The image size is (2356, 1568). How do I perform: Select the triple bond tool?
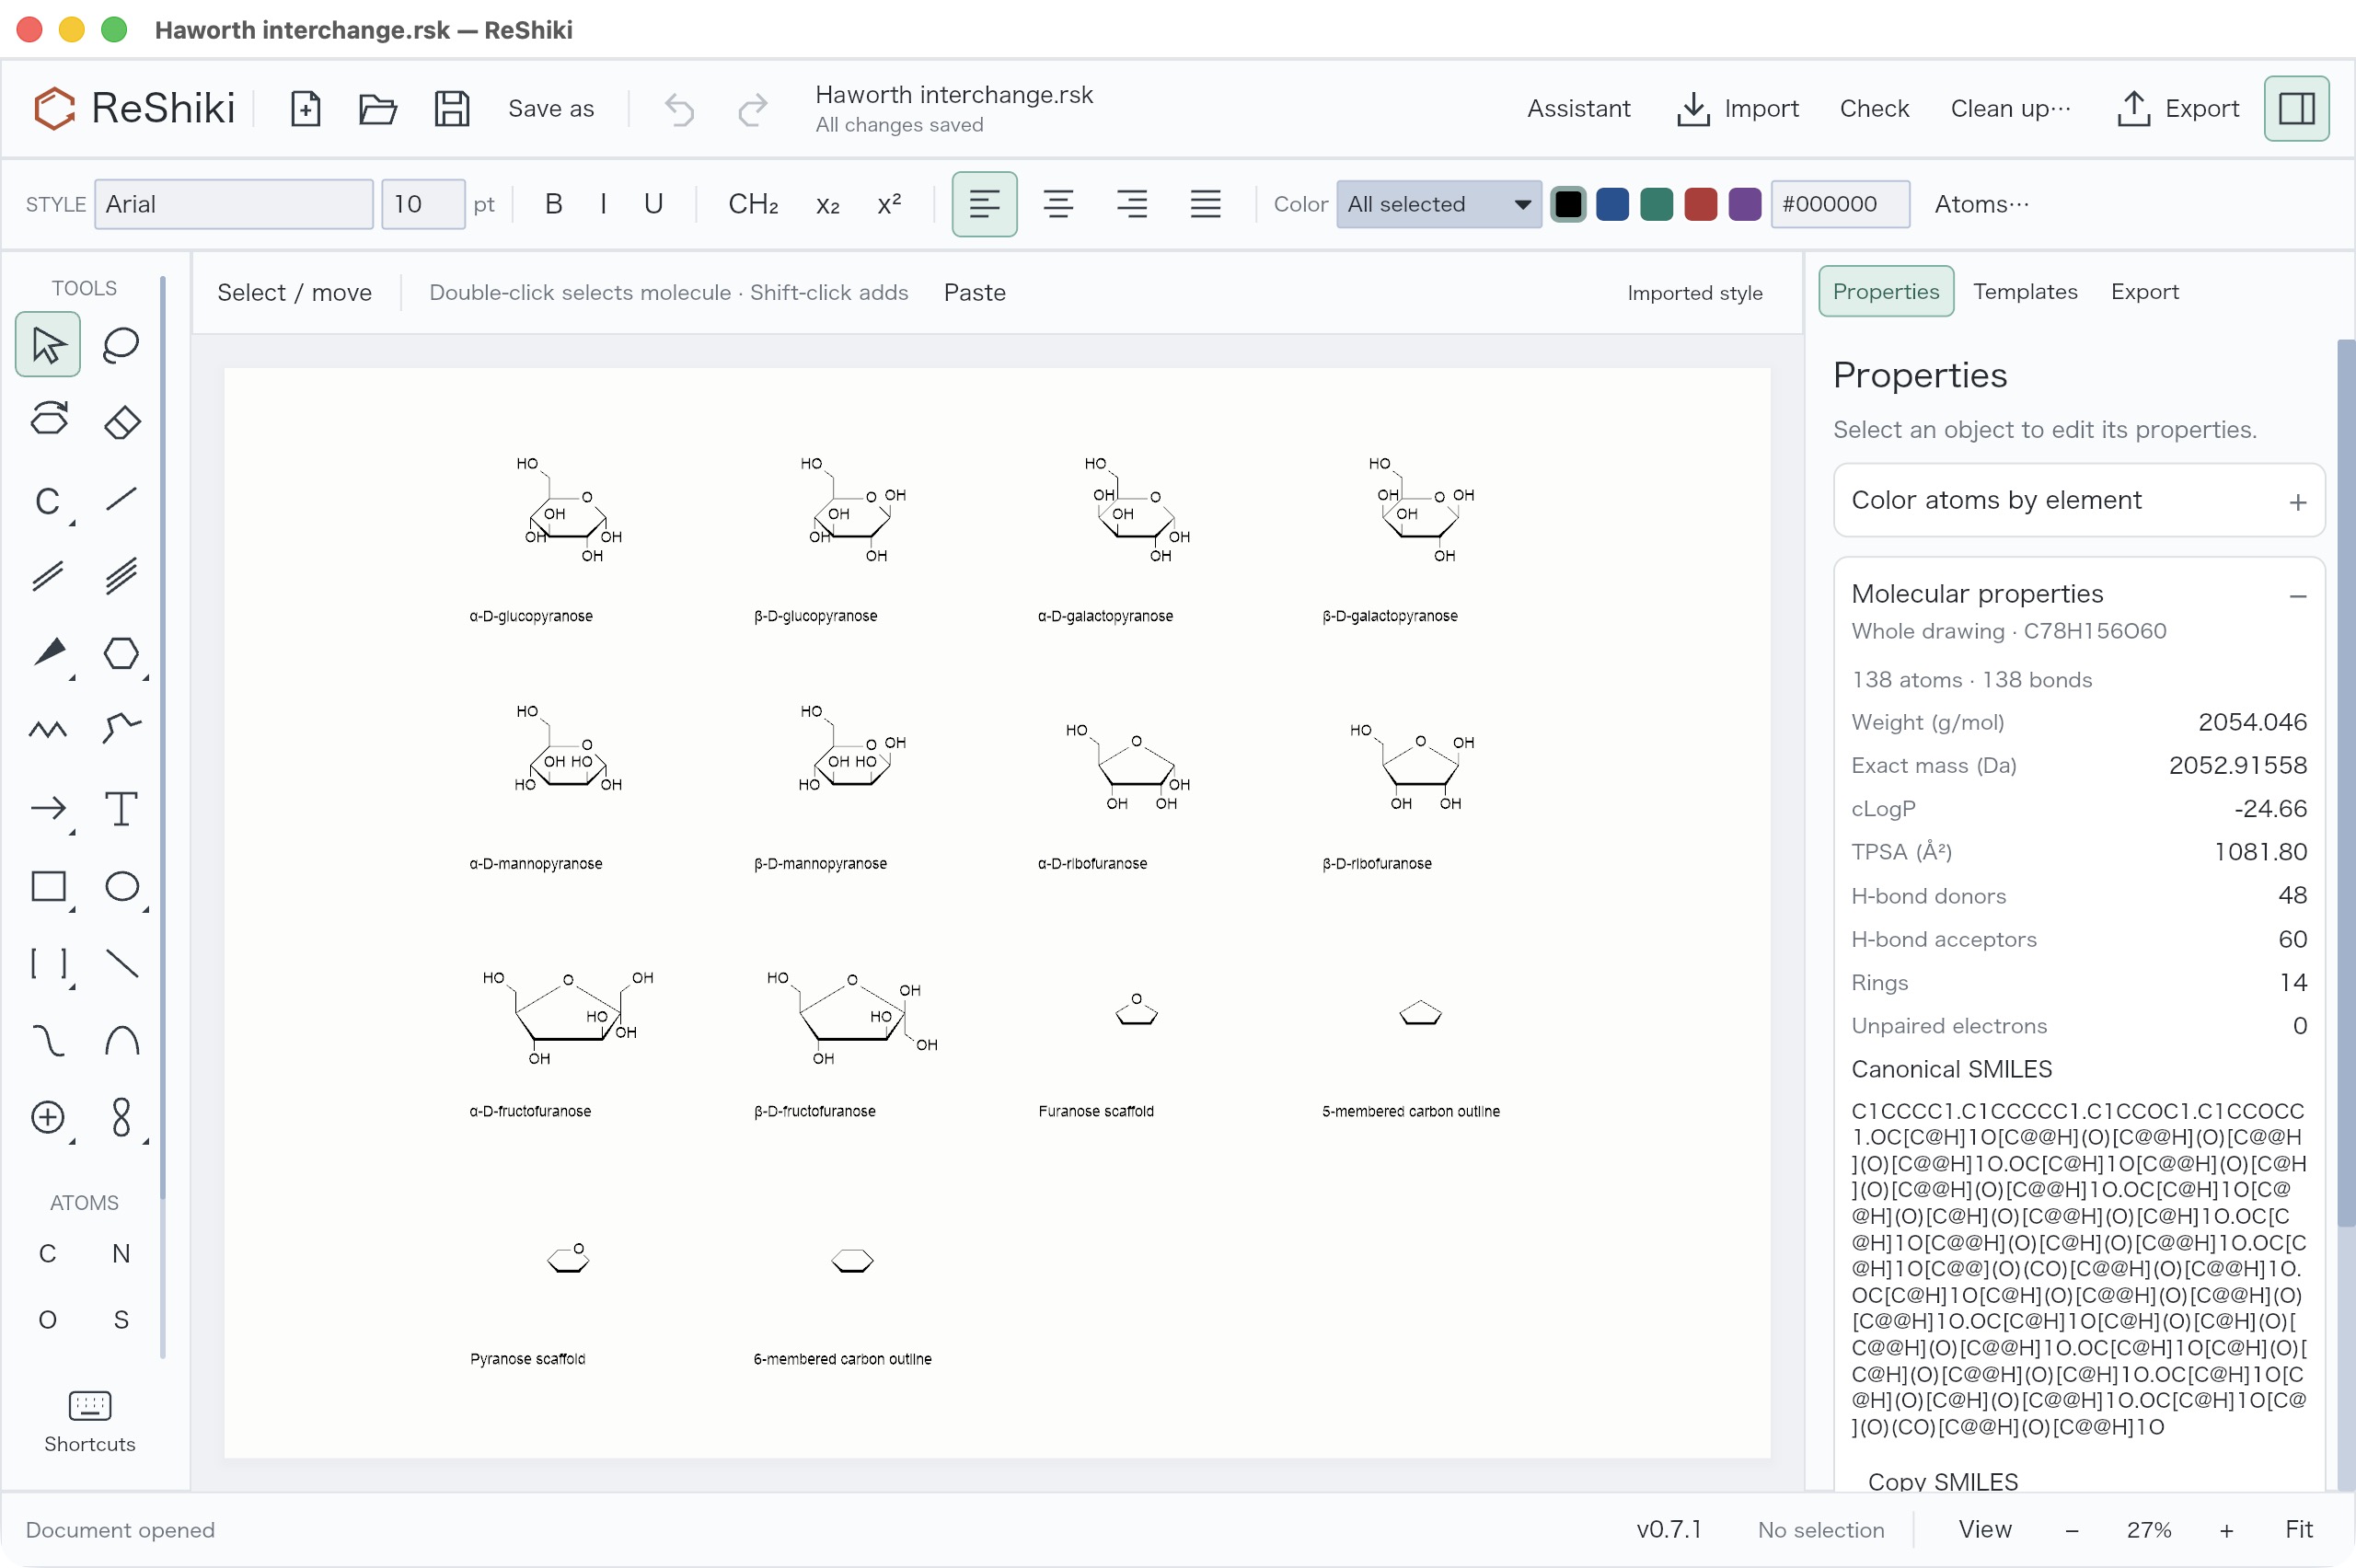(x=121, y=576)
